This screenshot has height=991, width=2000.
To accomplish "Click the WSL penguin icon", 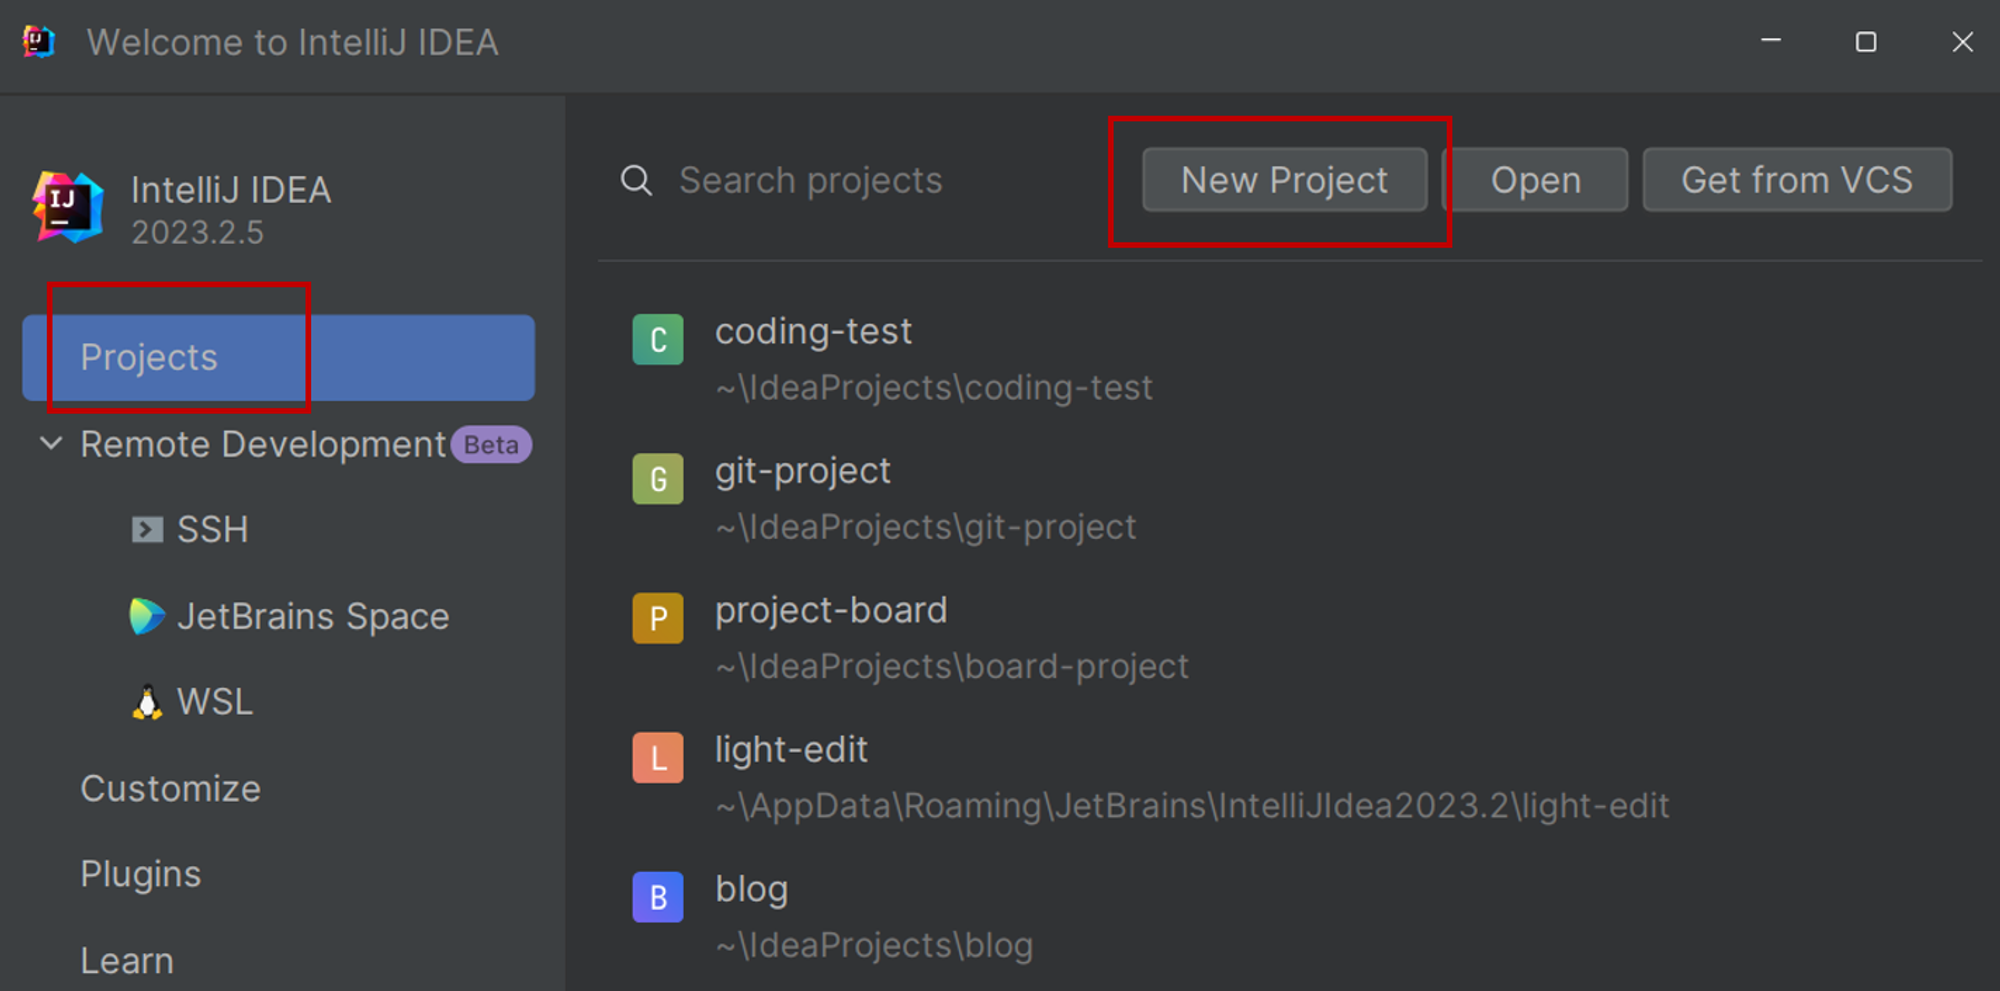I will [x=147, y=702].
